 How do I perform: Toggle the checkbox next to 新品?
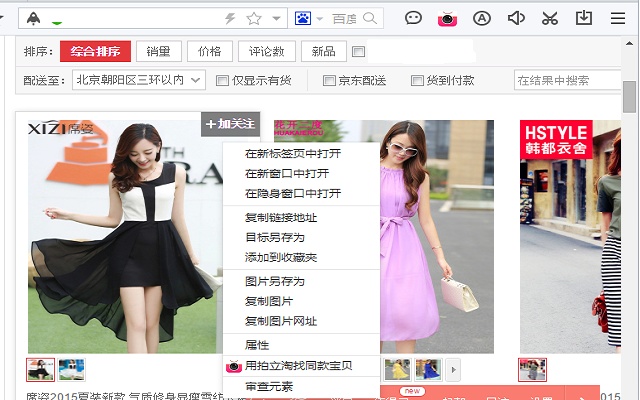click(358, 51)
